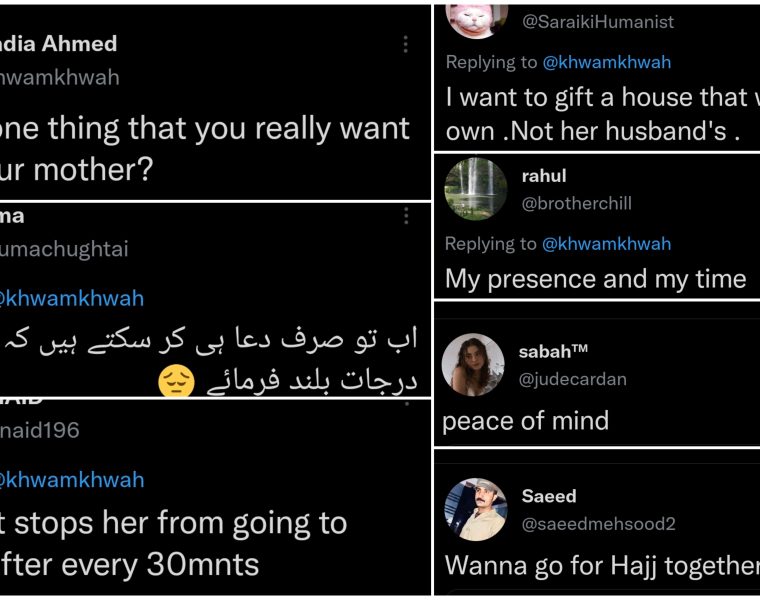Click Saeed's profile avatar
This screenshot has height=600, width=760.
pos(476,509)
